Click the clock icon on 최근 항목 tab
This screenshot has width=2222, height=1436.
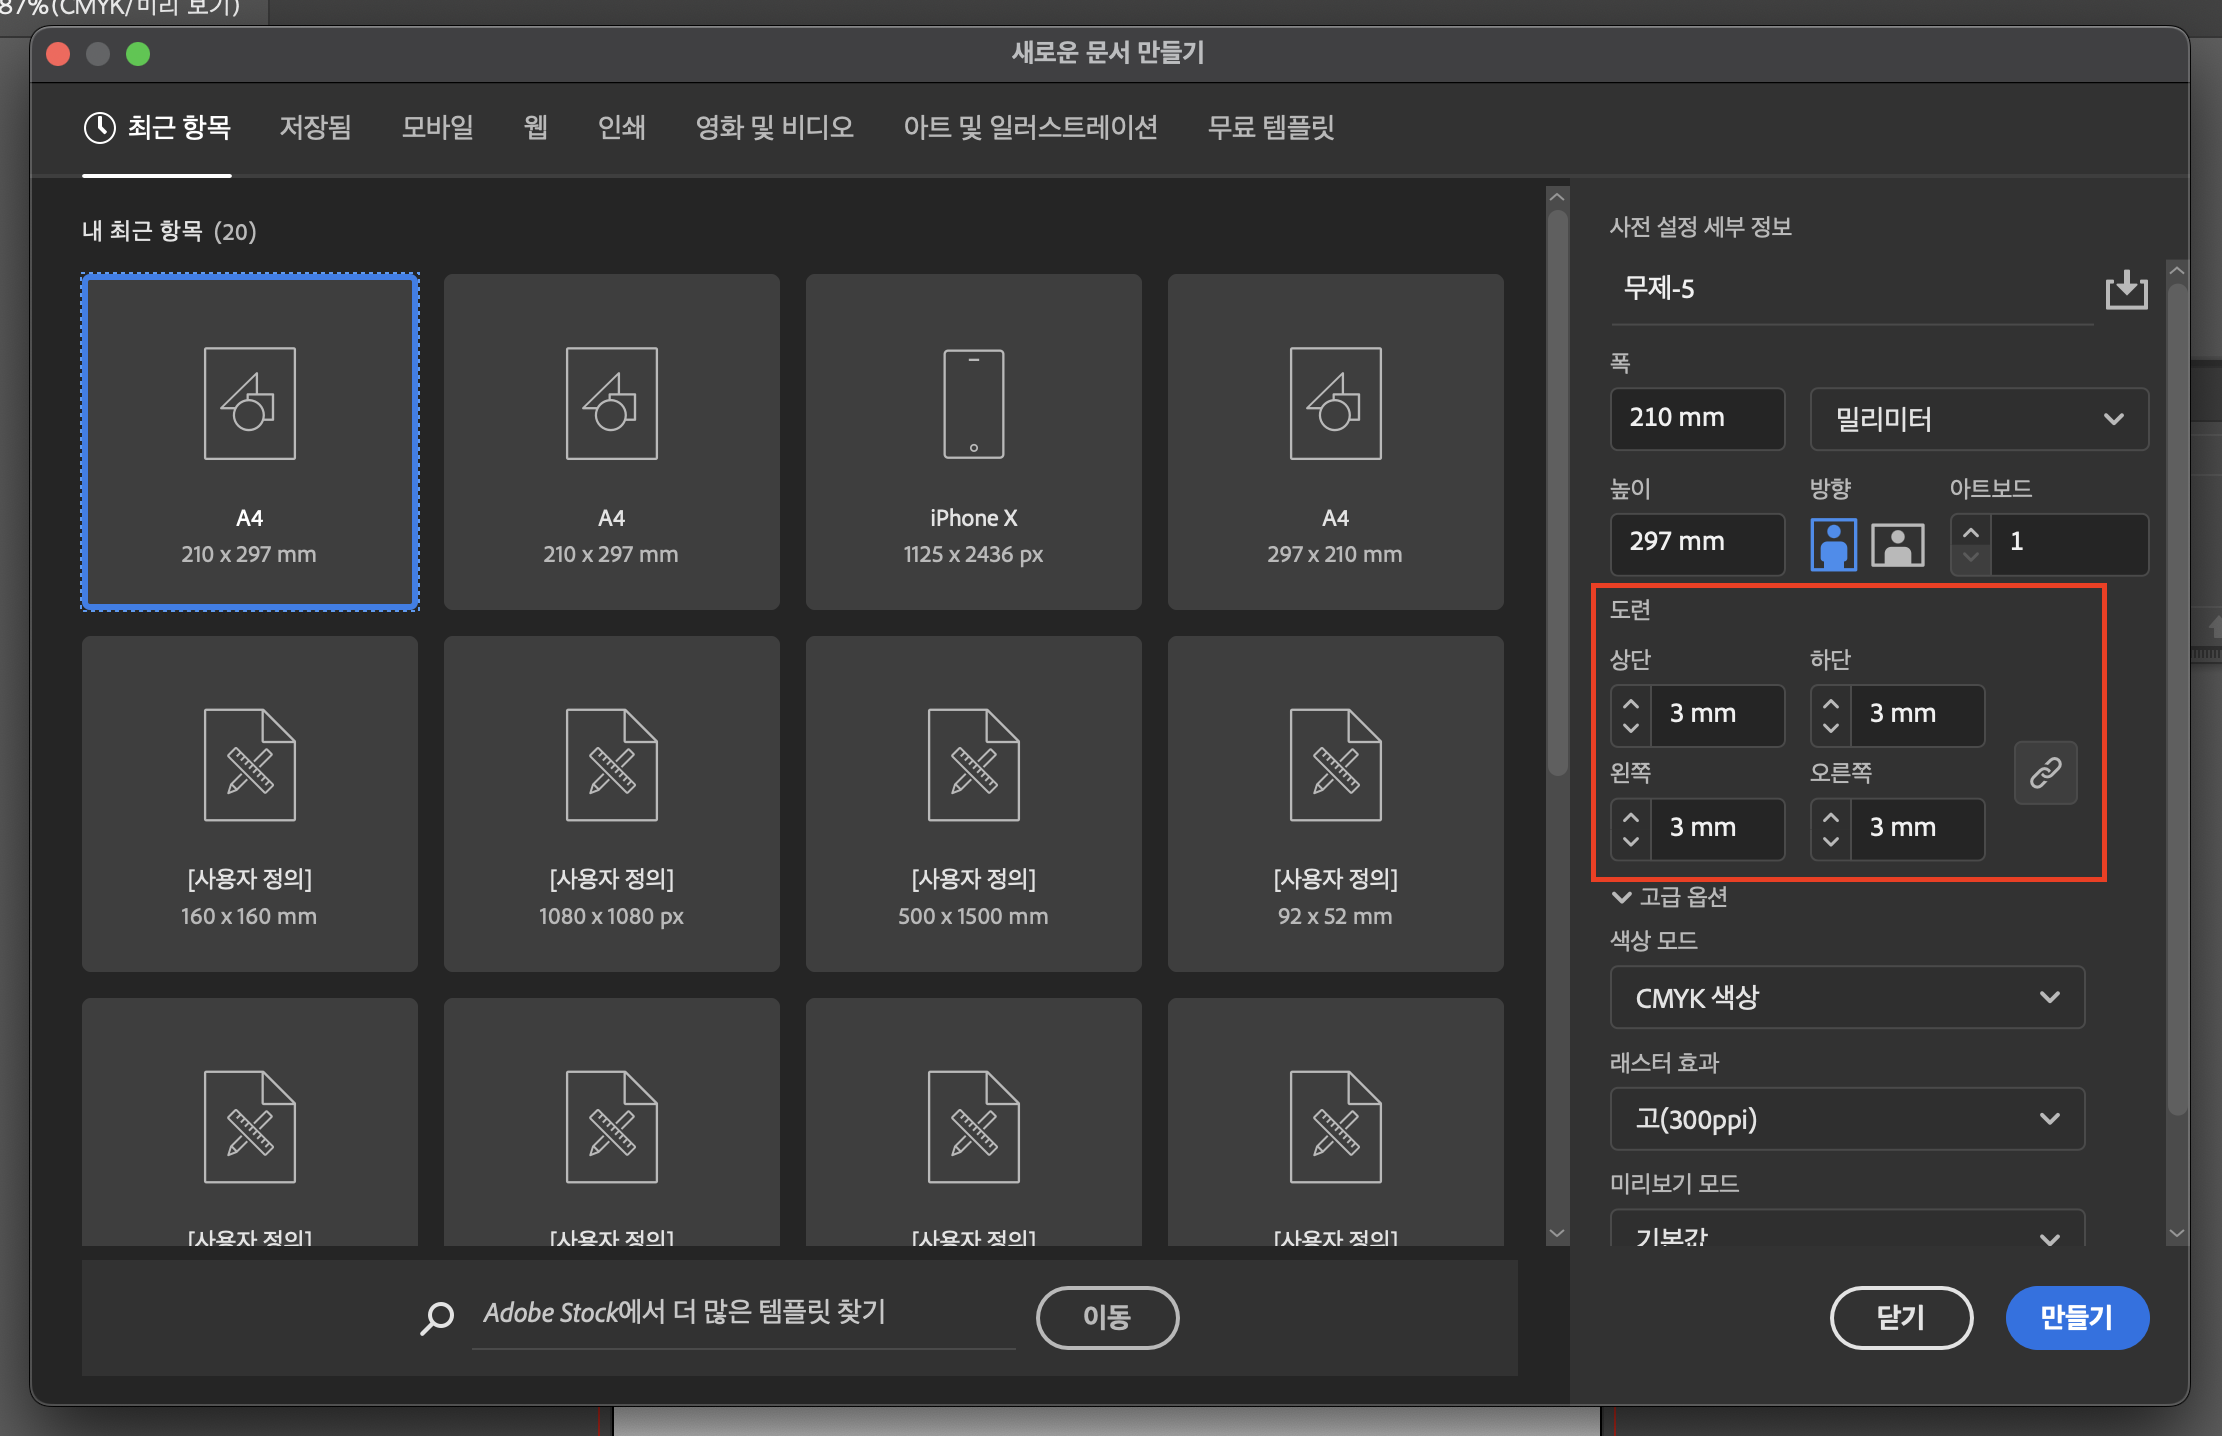[x=100, y=128]
